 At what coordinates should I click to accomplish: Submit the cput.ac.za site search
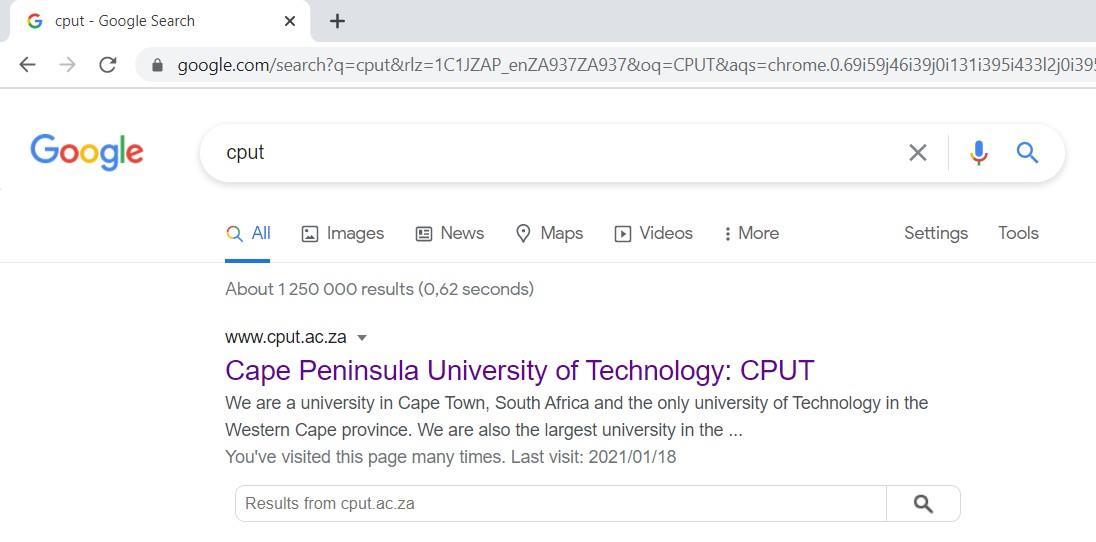(923, 504)
